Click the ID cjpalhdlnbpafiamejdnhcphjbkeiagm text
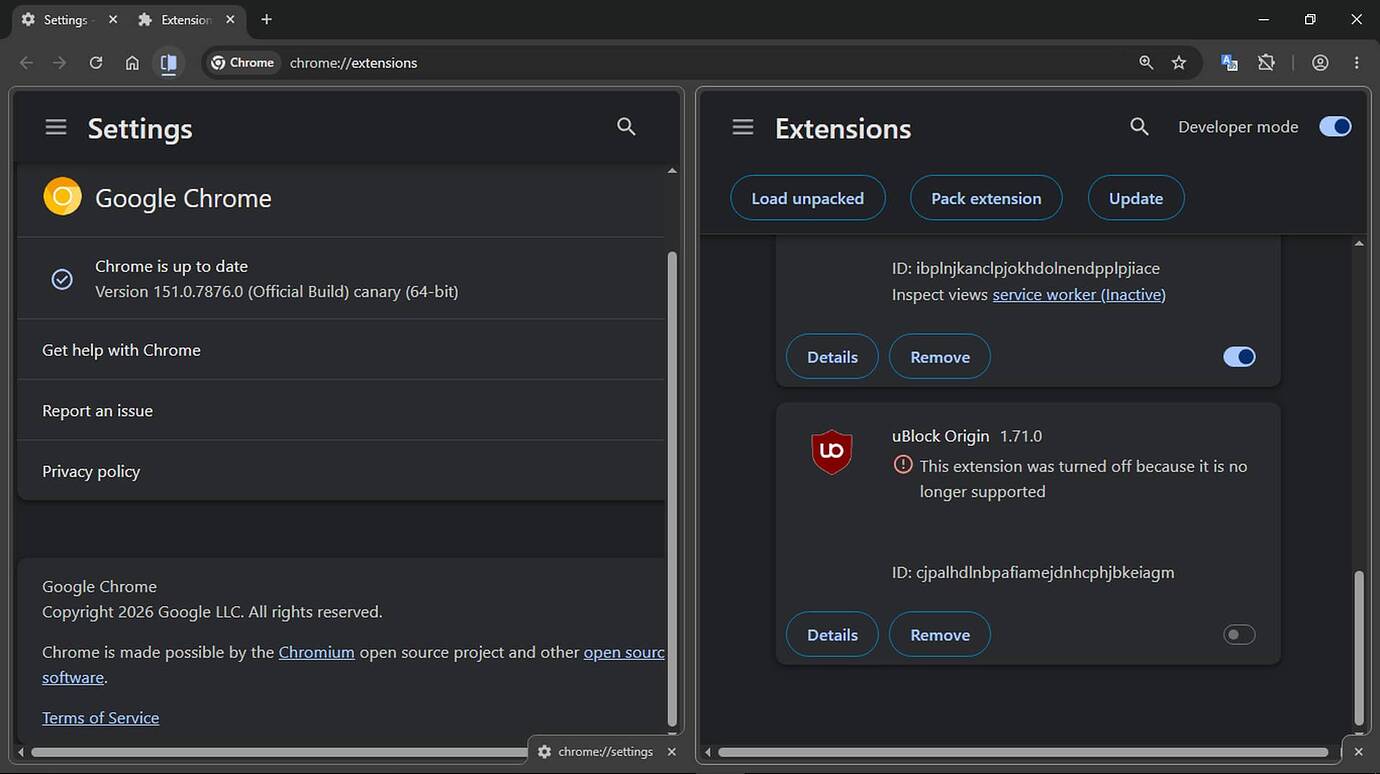1380x774 pixels. (1033, 572)
